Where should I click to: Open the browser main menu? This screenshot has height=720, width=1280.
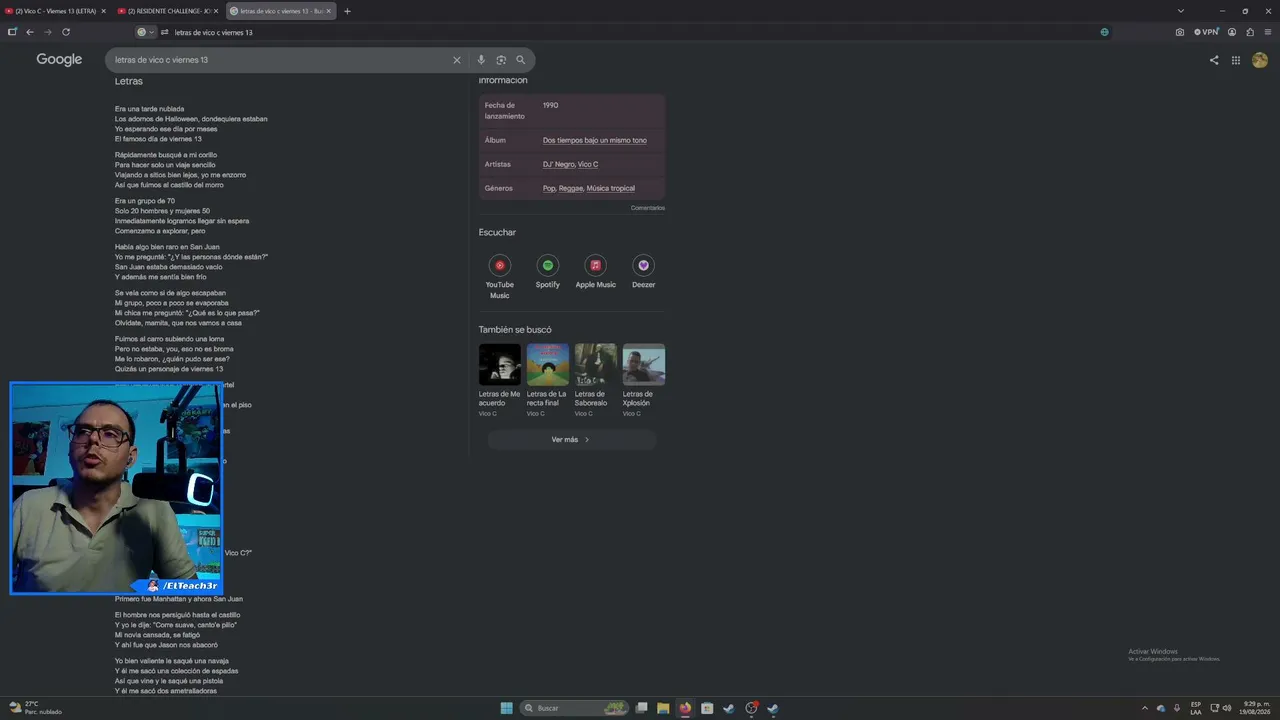pos(1268,32)
